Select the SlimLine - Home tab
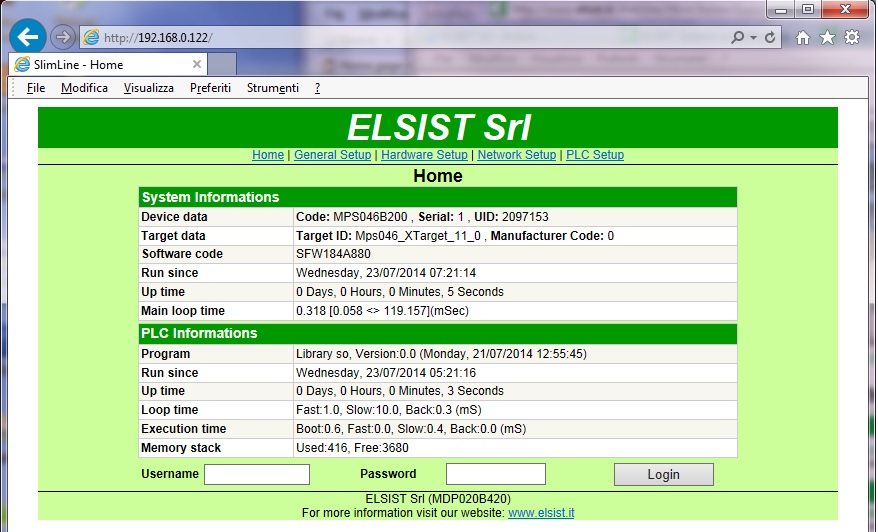The image size is (878, 532). coord(108,64)
